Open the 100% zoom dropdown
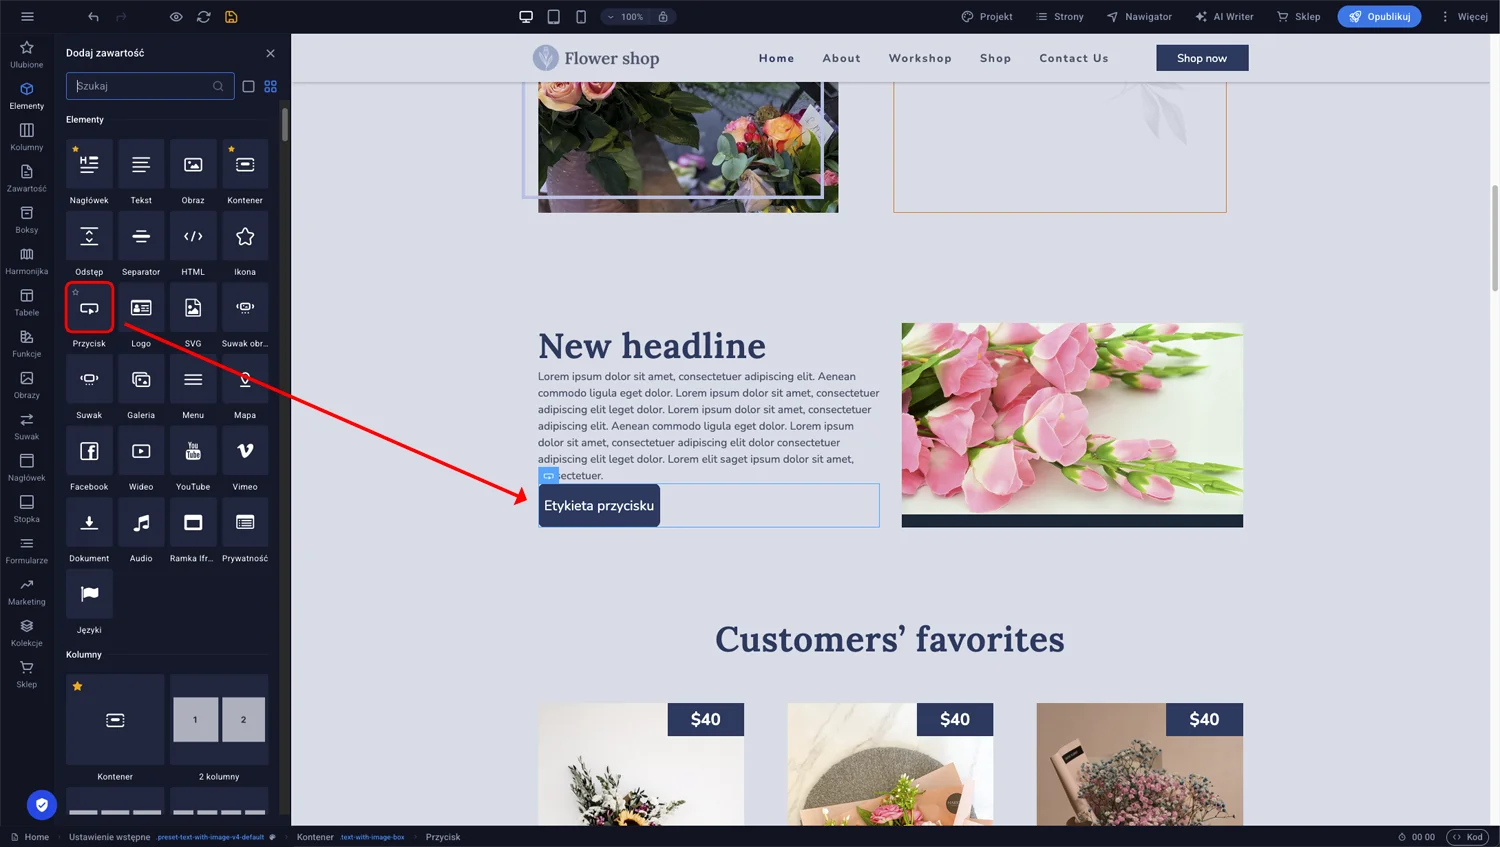This screenshot has width=1500, height=847. coord(625,17)
